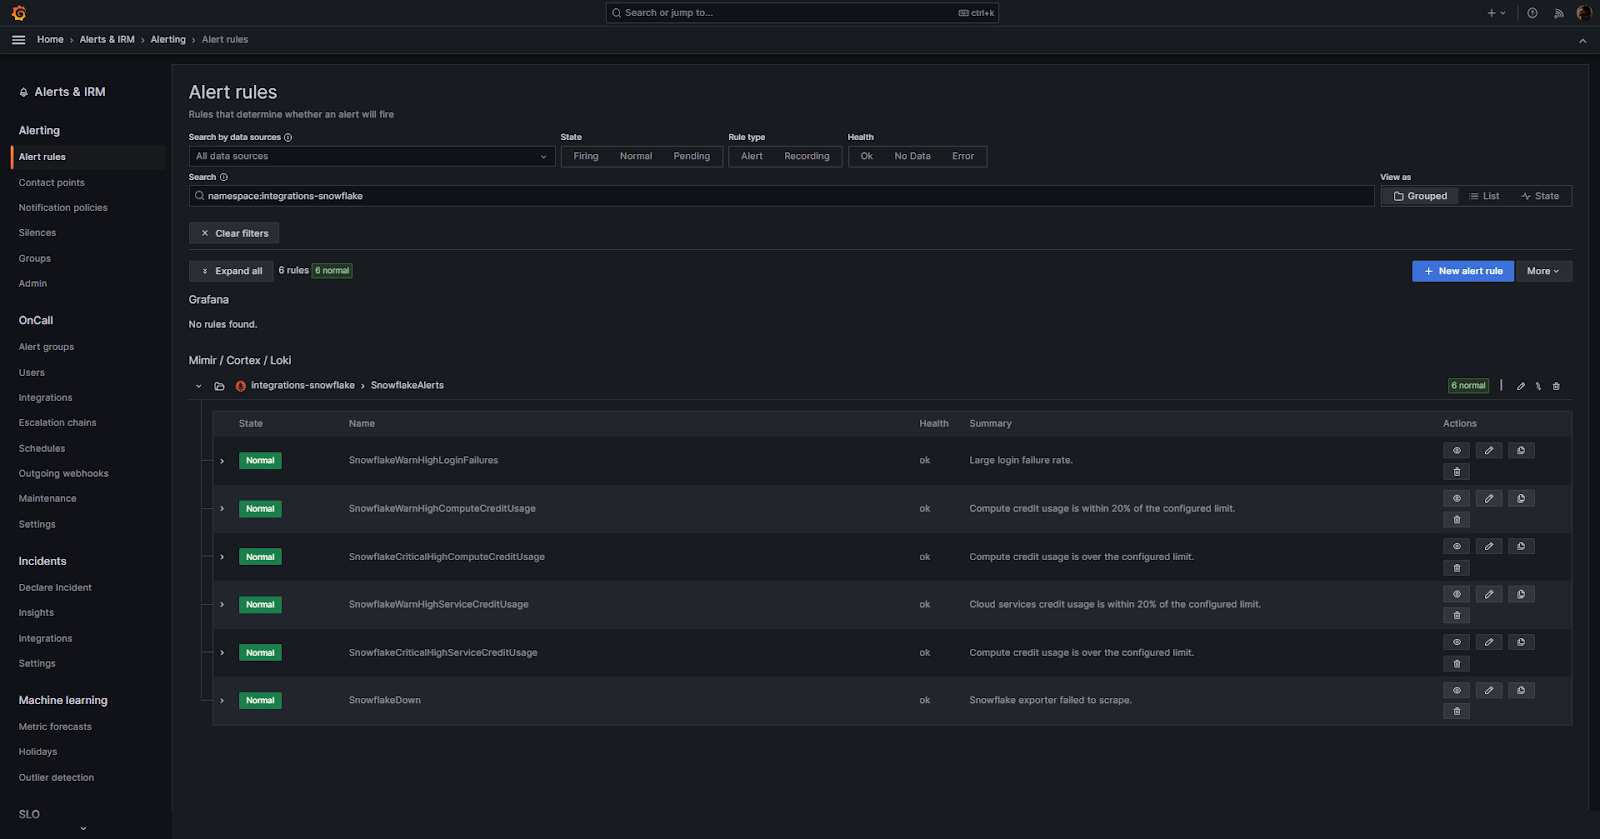
Task: Expand the SnowflakeWarnHighLoginFailures row
Action: click(x=222, y=461)
